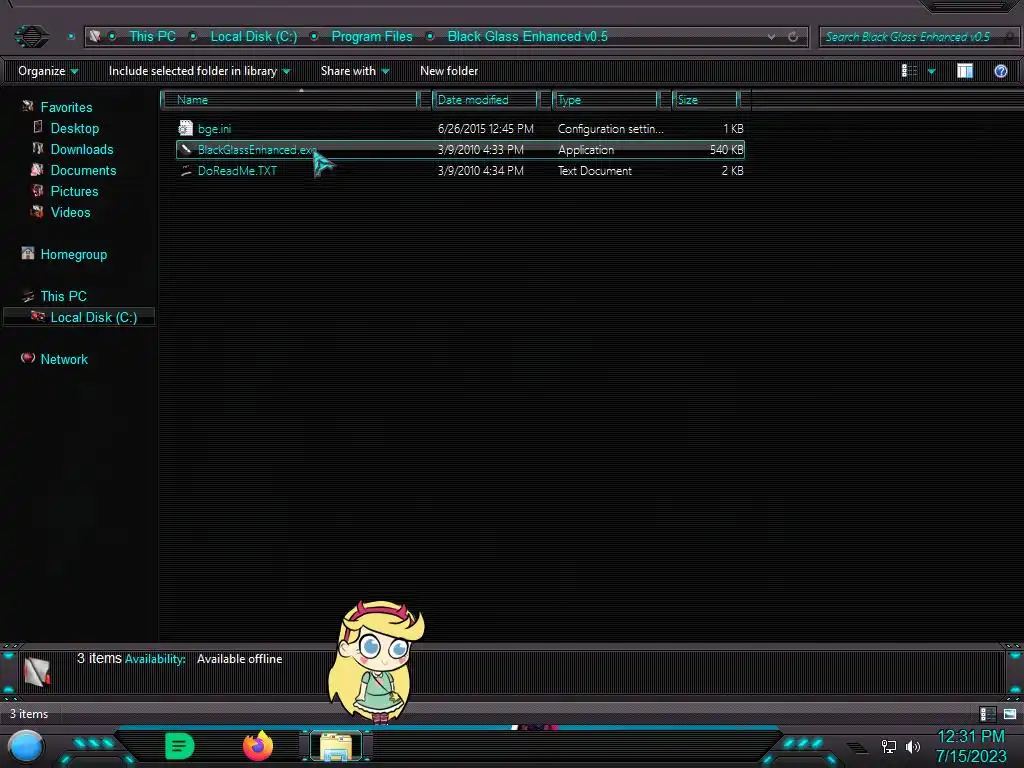The image size is (1024, 768).
Task: Open the bge.ini file icon
Action: pos(185,128)
